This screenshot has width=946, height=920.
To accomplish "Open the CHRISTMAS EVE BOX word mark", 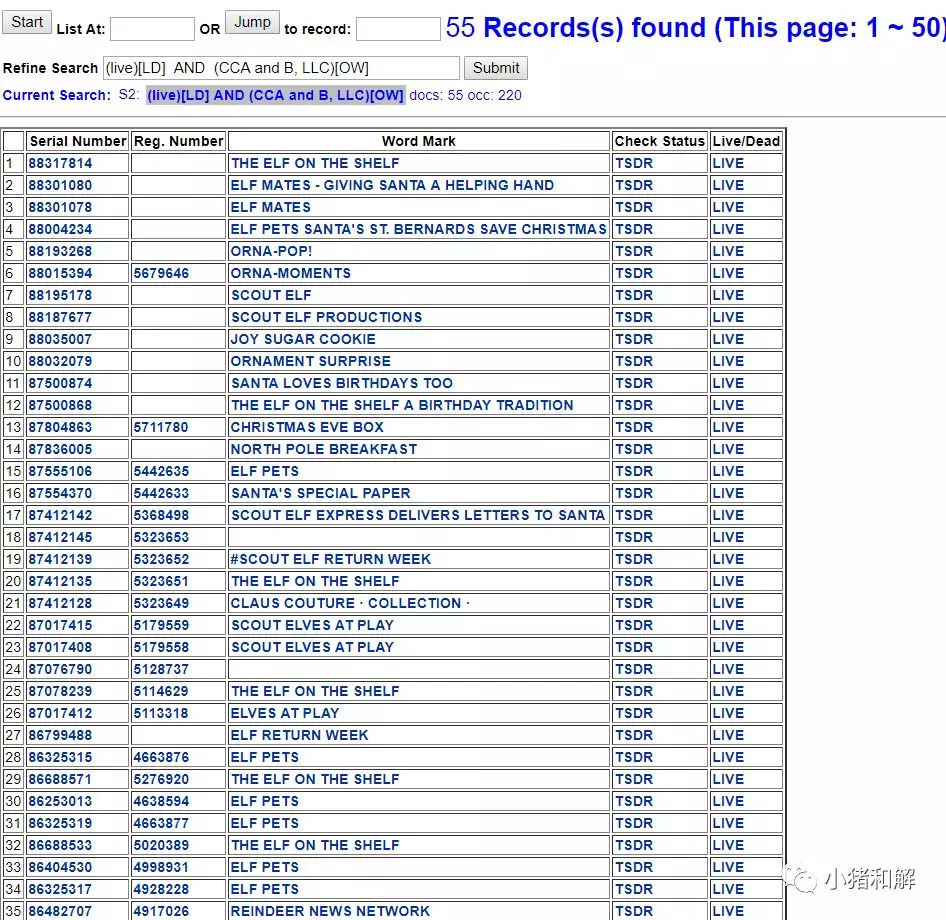I will point(307,427).
